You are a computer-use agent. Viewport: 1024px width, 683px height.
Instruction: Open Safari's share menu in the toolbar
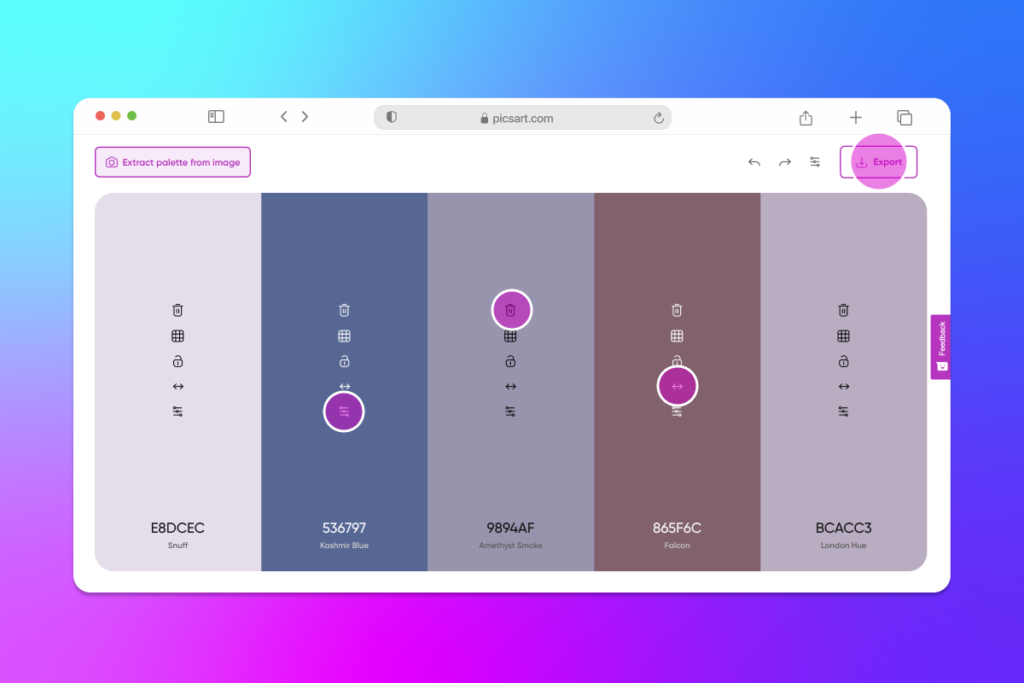click(806, 117)
